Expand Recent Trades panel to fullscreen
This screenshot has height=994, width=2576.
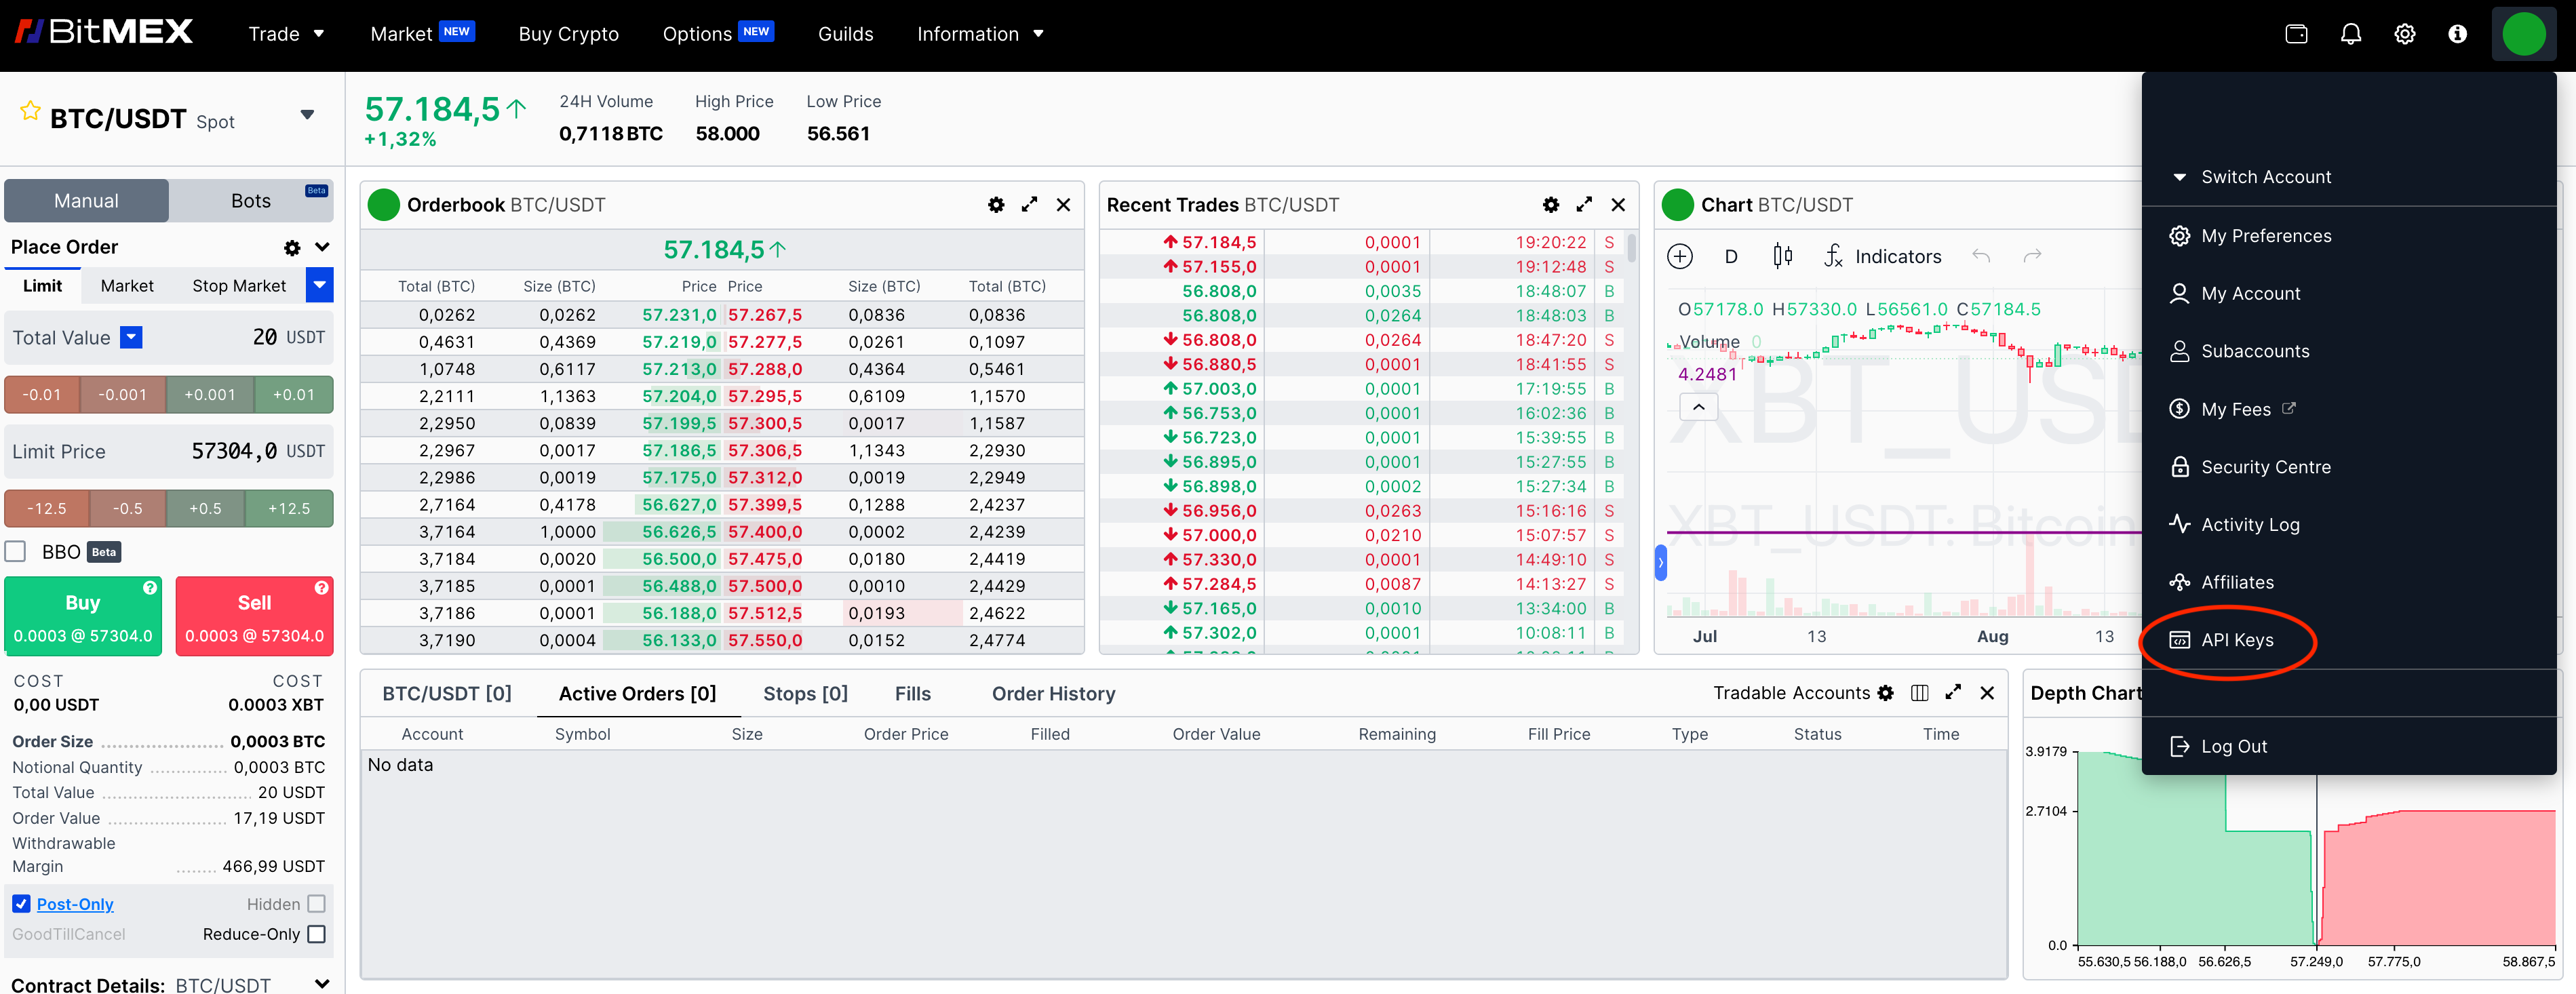tap(1583, 205)
